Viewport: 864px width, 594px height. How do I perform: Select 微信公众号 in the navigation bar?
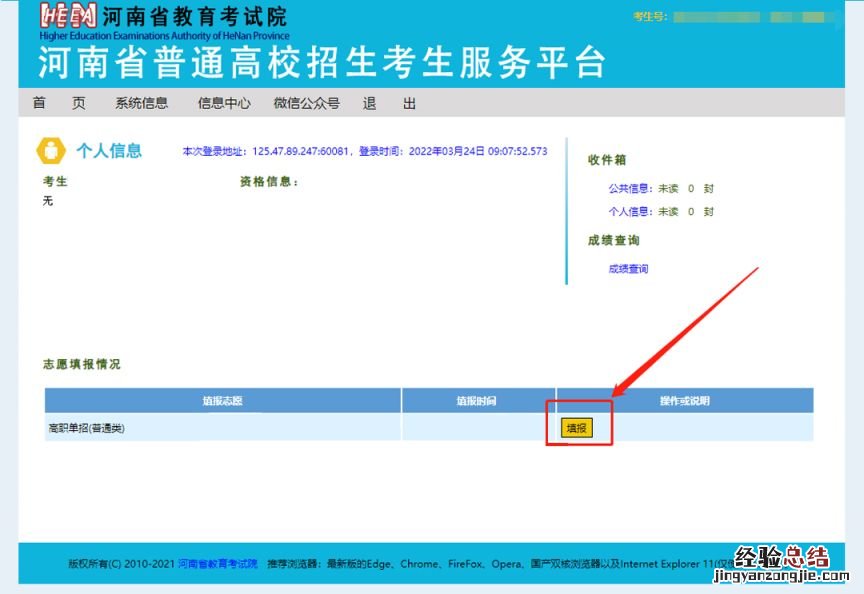[306, 103]
